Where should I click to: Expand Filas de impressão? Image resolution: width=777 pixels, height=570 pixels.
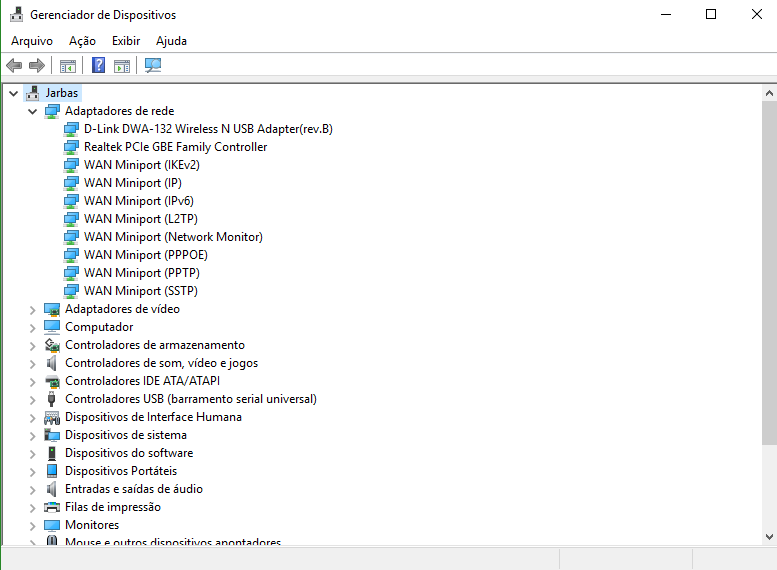pos(33,508)
